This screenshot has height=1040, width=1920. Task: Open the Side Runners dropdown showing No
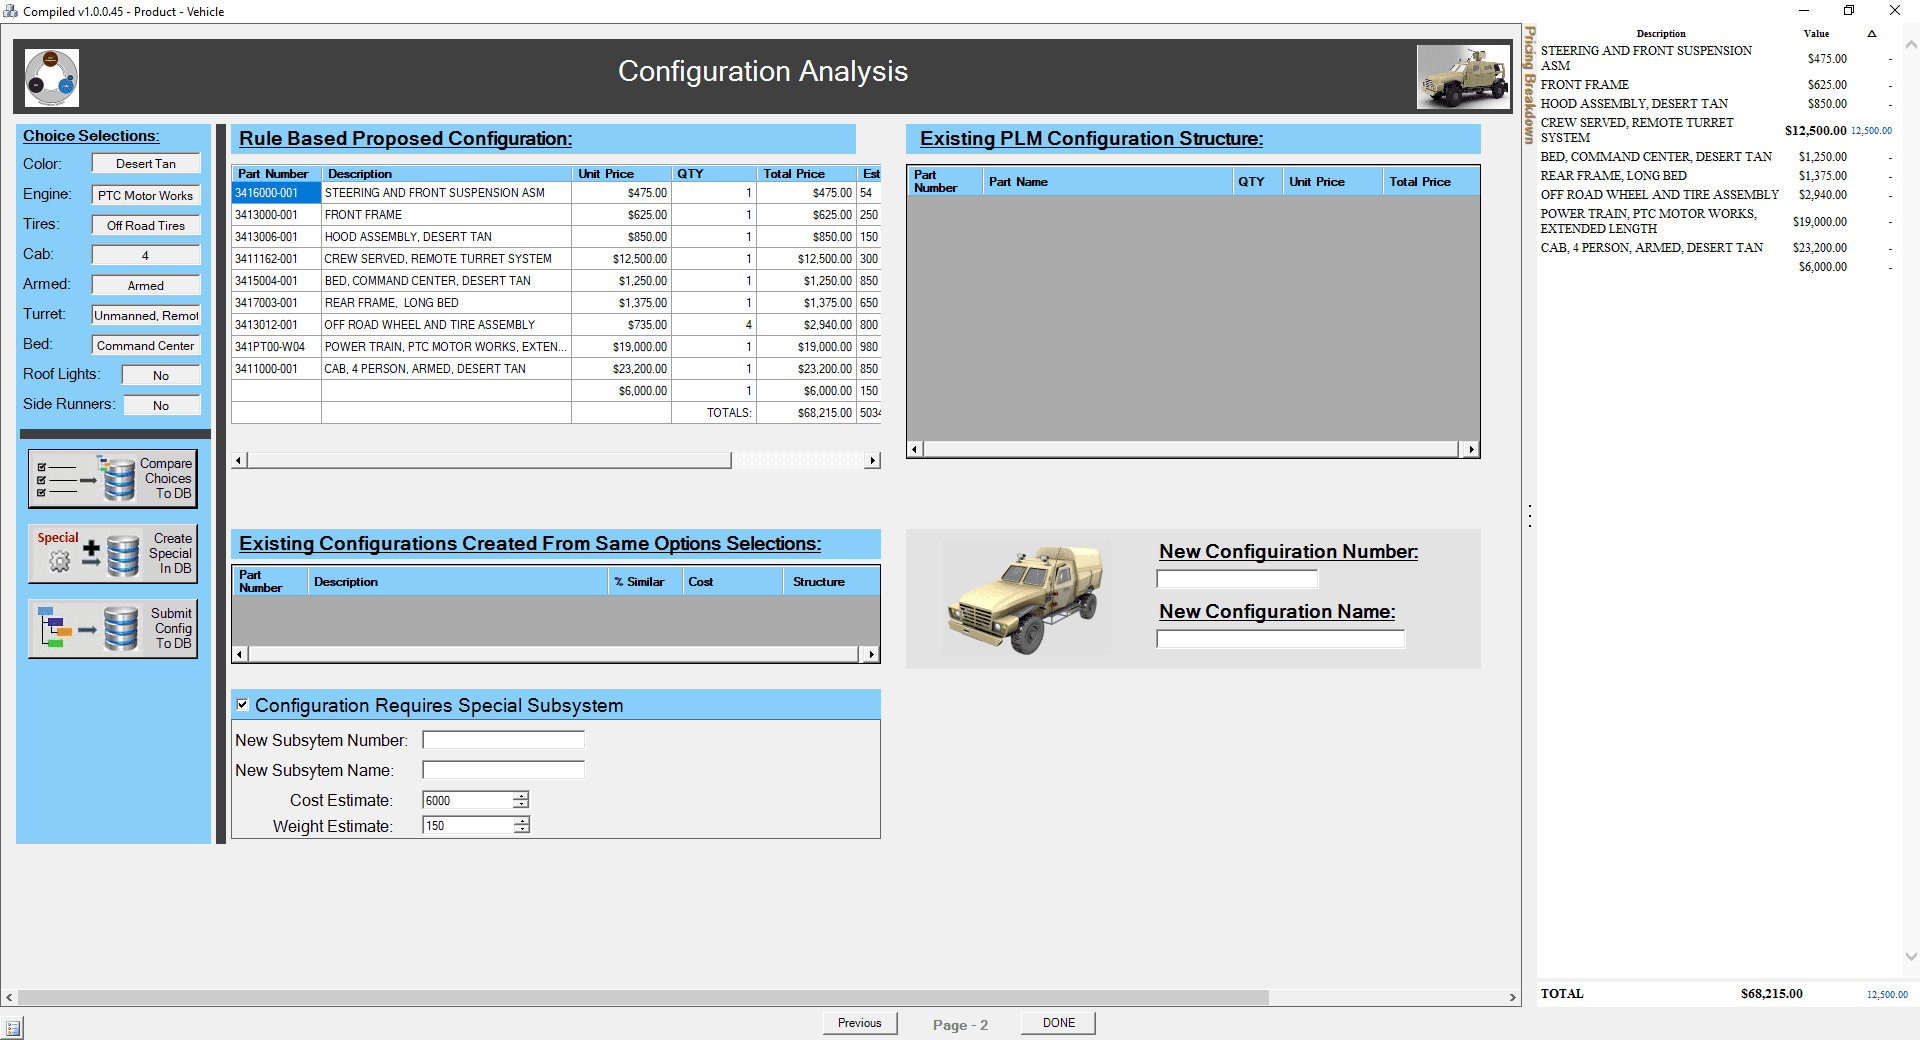(161, 406)
